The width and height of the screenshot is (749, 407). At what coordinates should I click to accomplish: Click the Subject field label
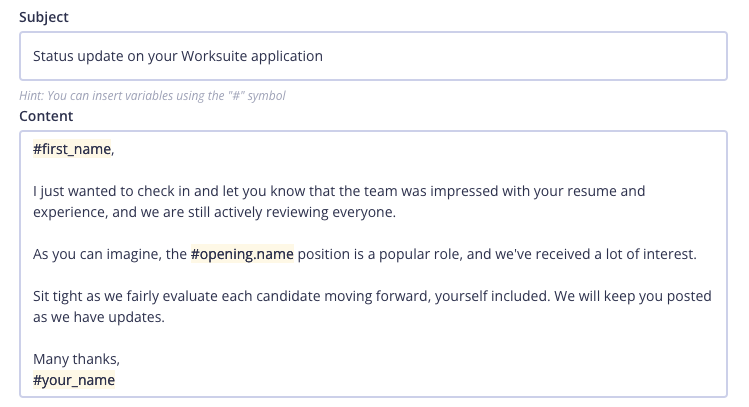coord(45,18)
